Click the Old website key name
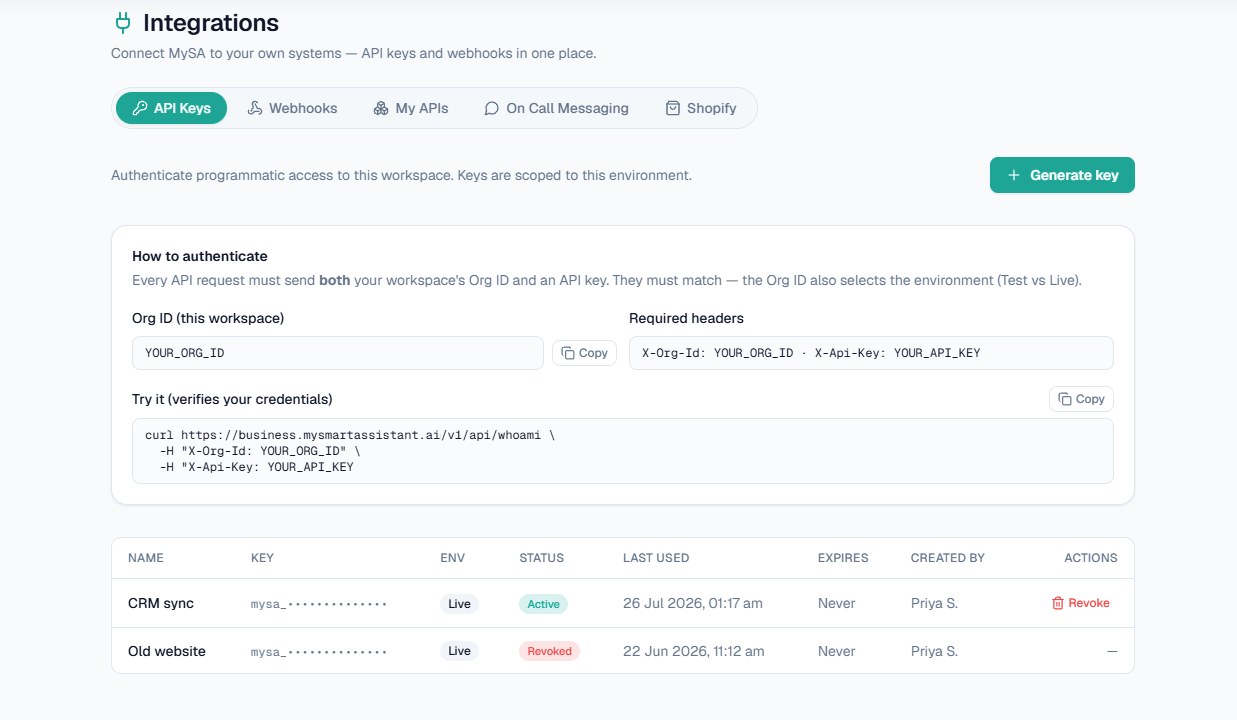Image resolution: width=1237 pixels, height=720 pixels. (x=167, y=651)
